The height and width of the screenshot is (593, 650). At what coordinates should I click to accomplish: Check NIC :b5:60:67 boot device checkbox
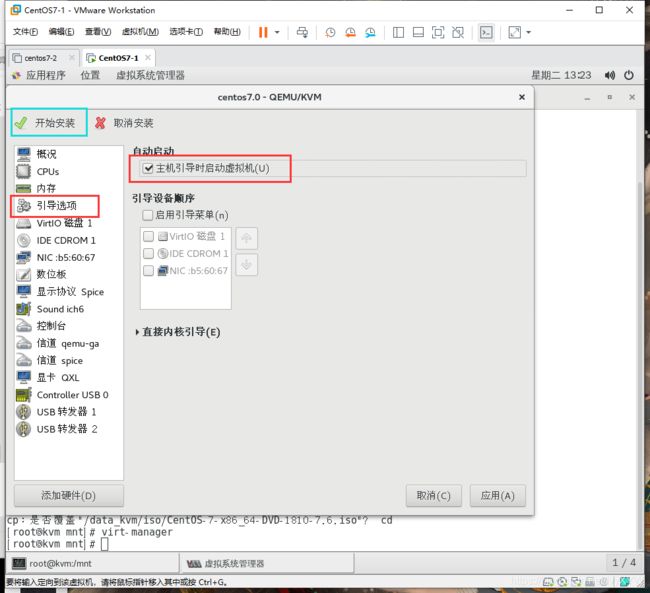pyautogui.click(x=148, y=271)
